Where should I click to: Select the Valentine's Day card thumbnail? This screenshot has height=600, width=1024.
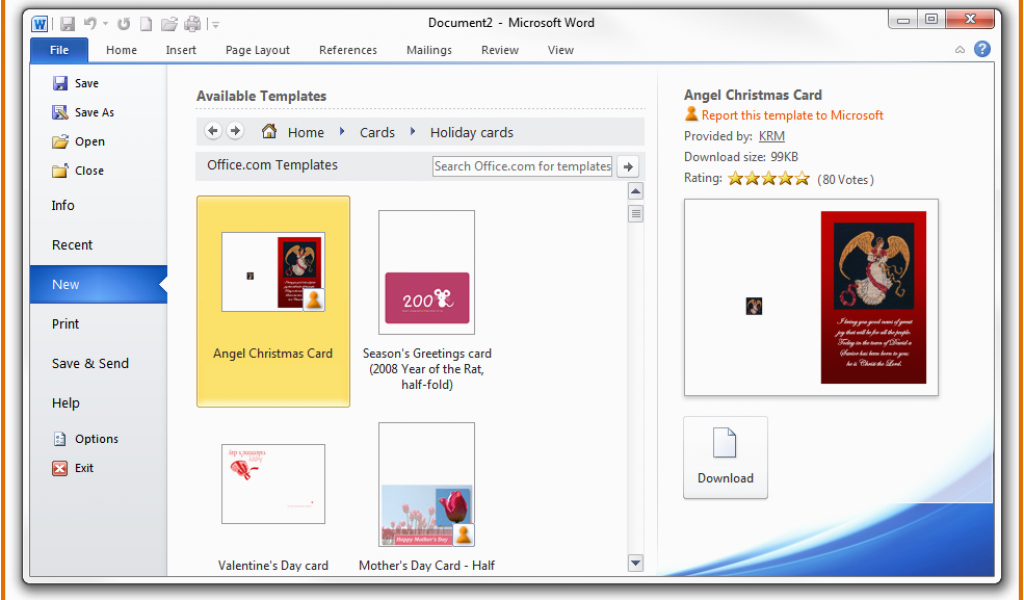coord(273,484)
